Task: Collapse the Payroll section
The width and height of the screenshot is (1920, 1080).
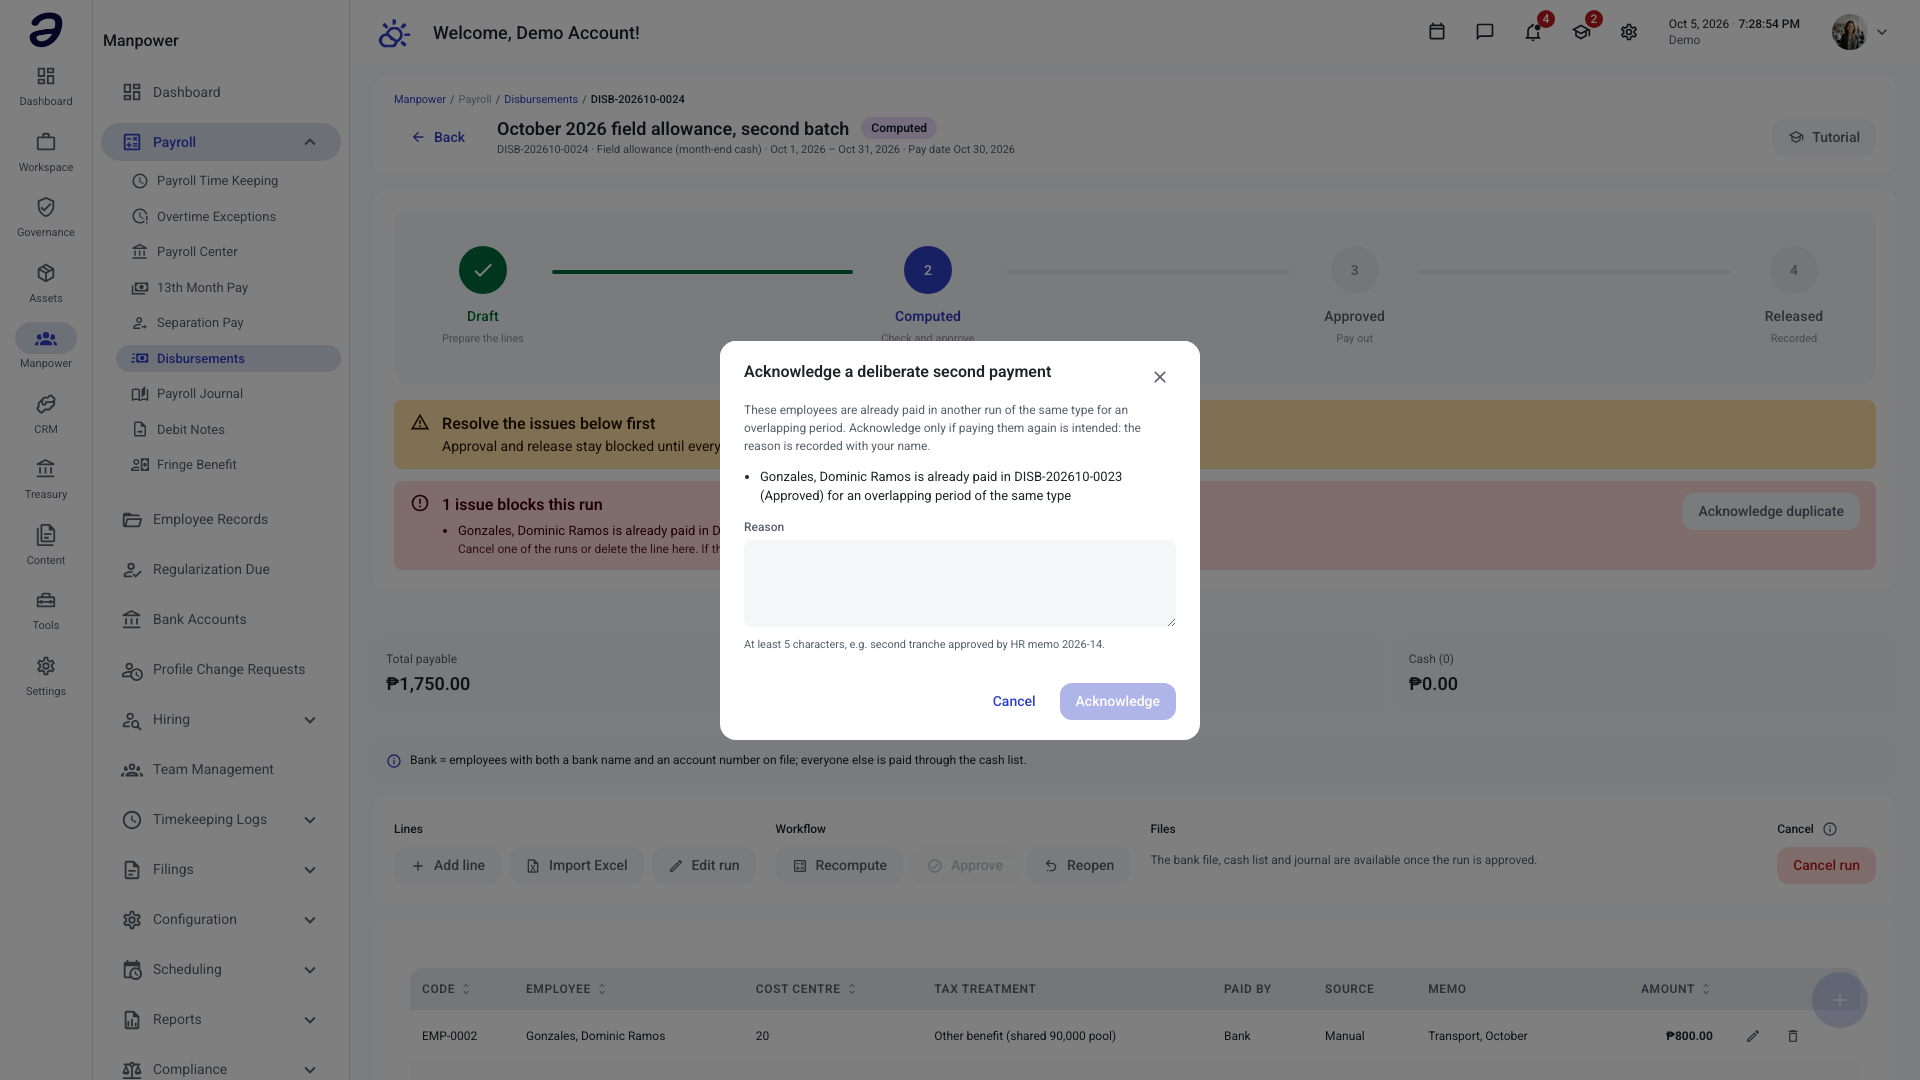Action: coord(220,142)
